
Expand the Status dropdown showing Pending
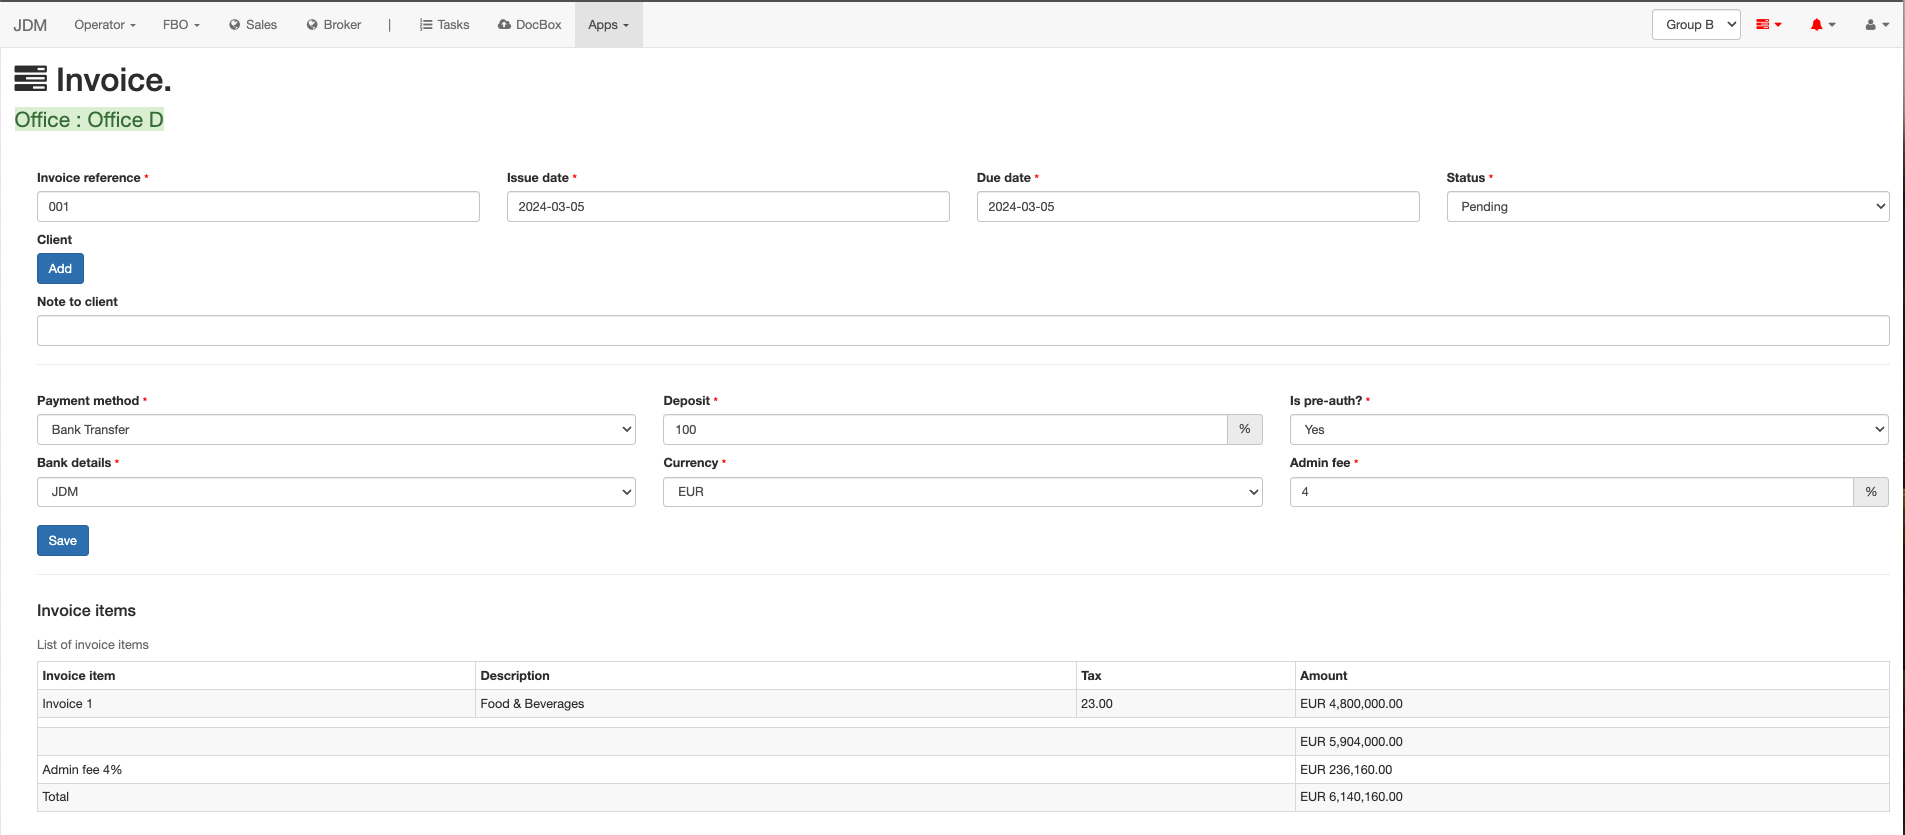click(x=1667, y=207)
